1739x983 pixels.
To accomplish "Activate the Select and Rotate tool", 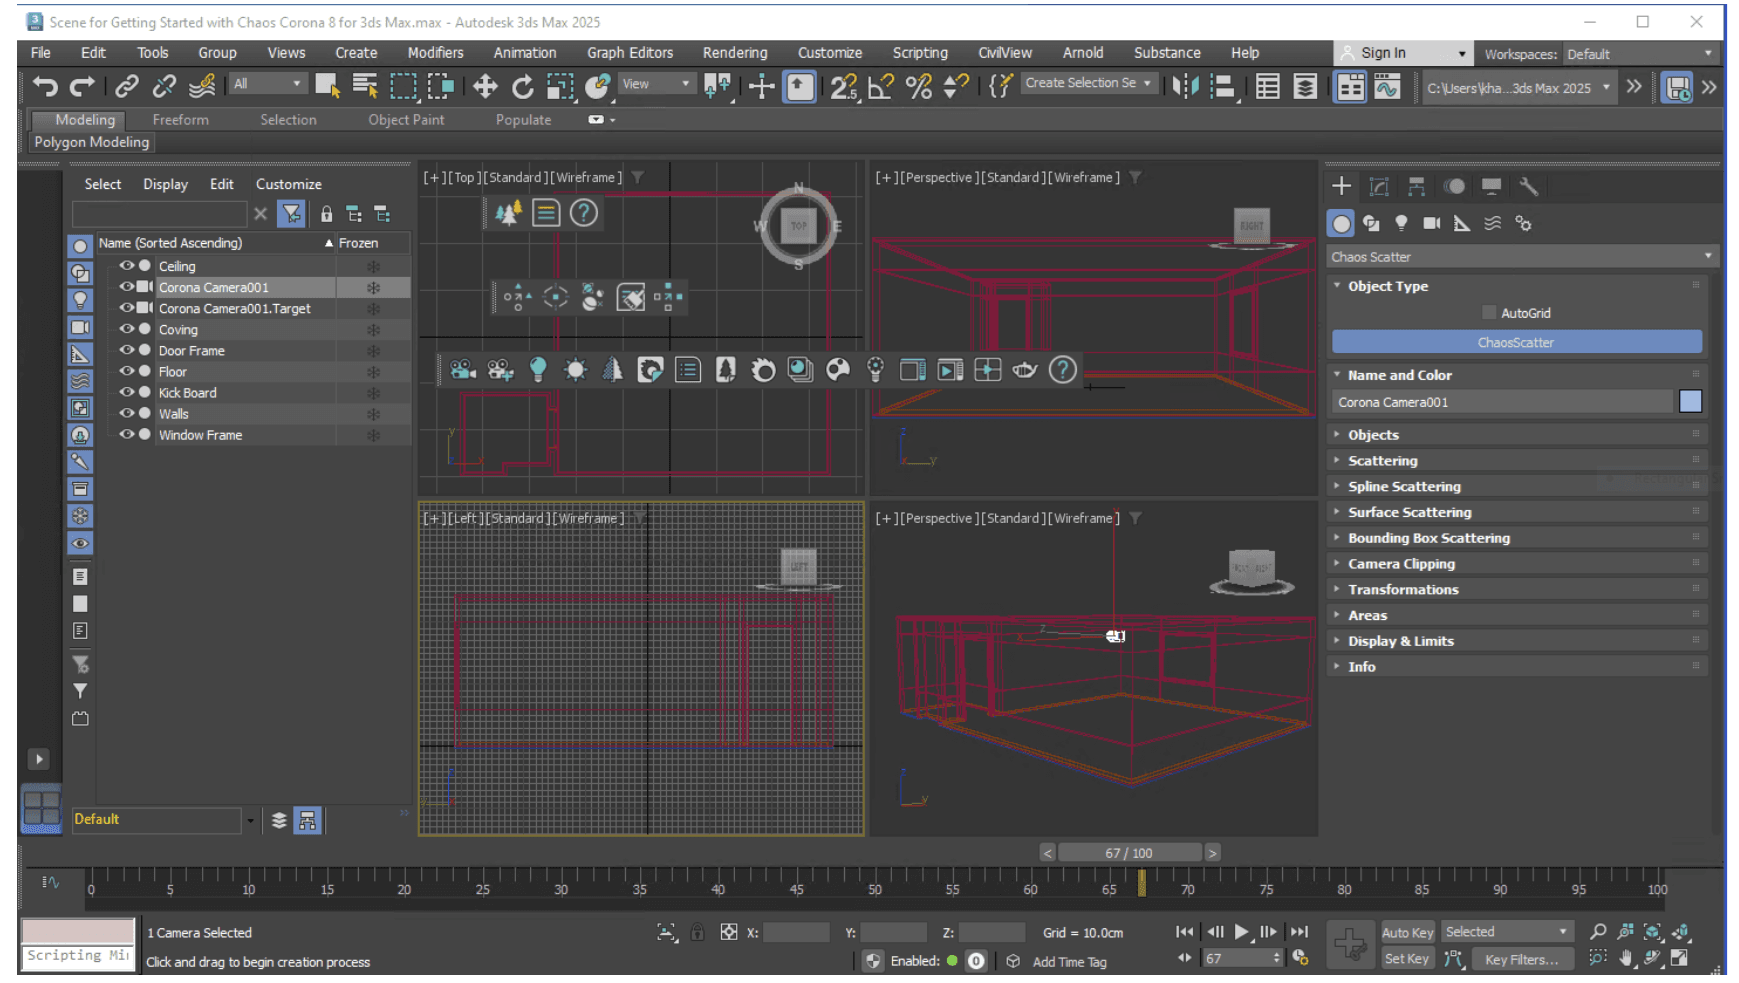I will [x=523, y=87].
